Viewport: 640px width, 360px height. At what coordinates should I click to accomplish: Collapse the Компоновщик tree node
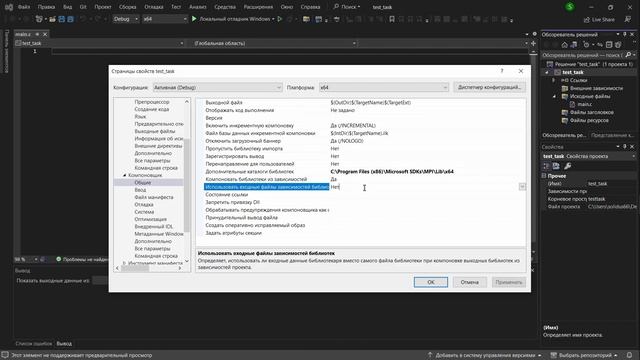pos(124,175)
